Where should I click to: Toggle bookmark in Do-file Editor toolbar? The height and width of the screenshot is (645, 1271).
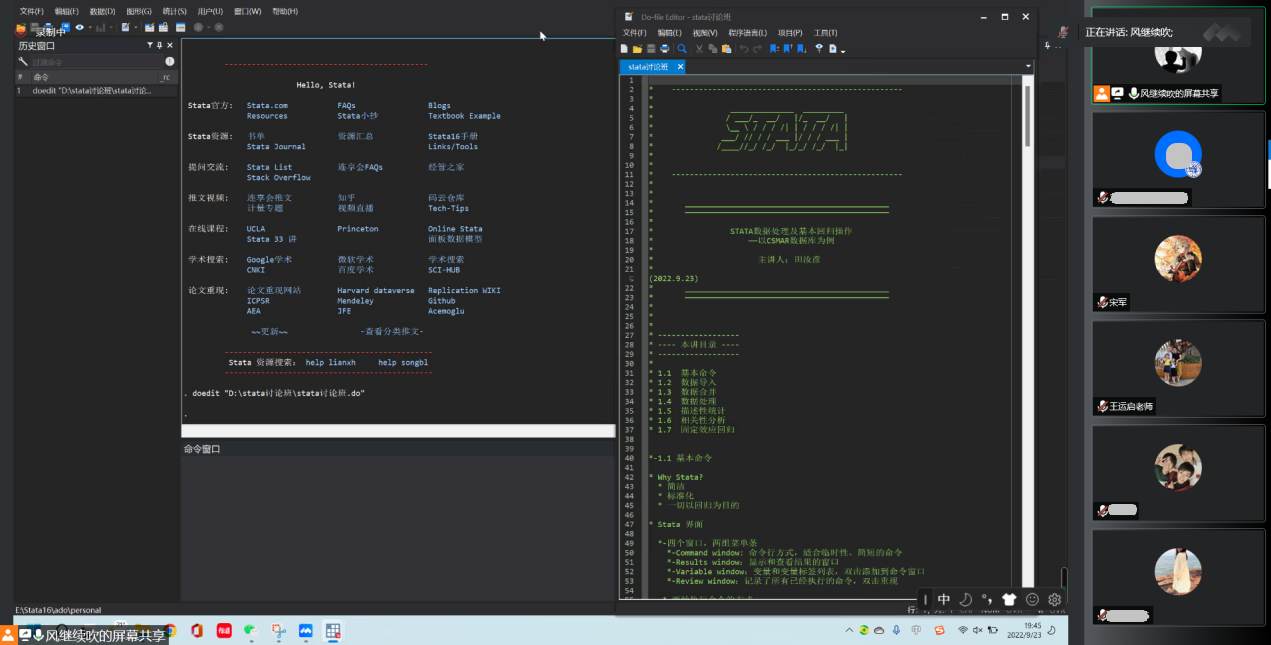pyautogui.click(x=775, y=48)
